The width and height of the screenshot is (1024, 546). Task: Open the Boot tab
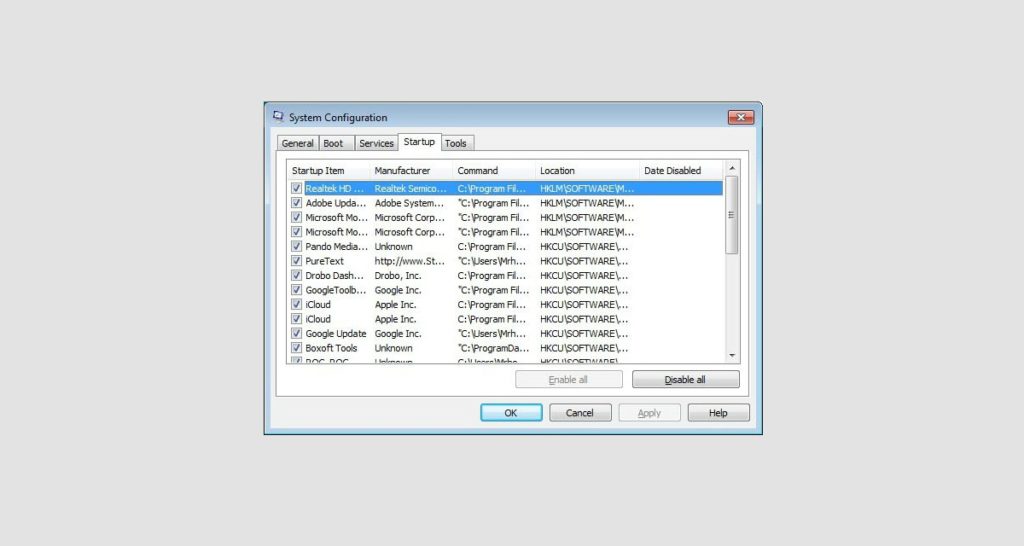click(x=333, y=144)
